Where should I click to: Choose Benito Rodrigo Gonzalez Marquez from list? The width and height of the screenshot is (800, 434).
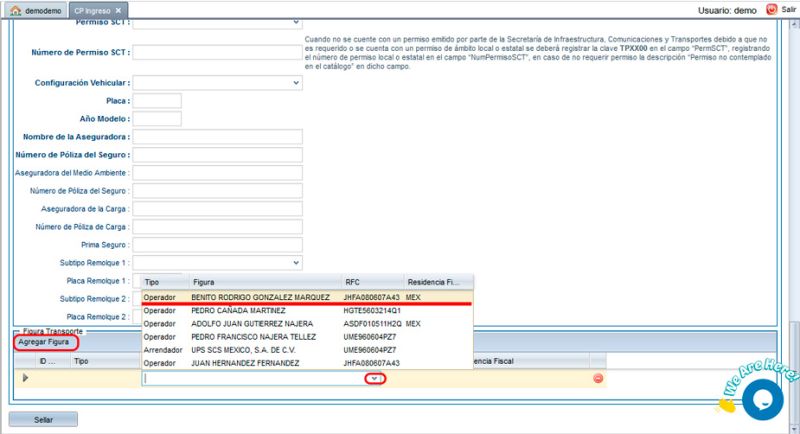(260, 297)
